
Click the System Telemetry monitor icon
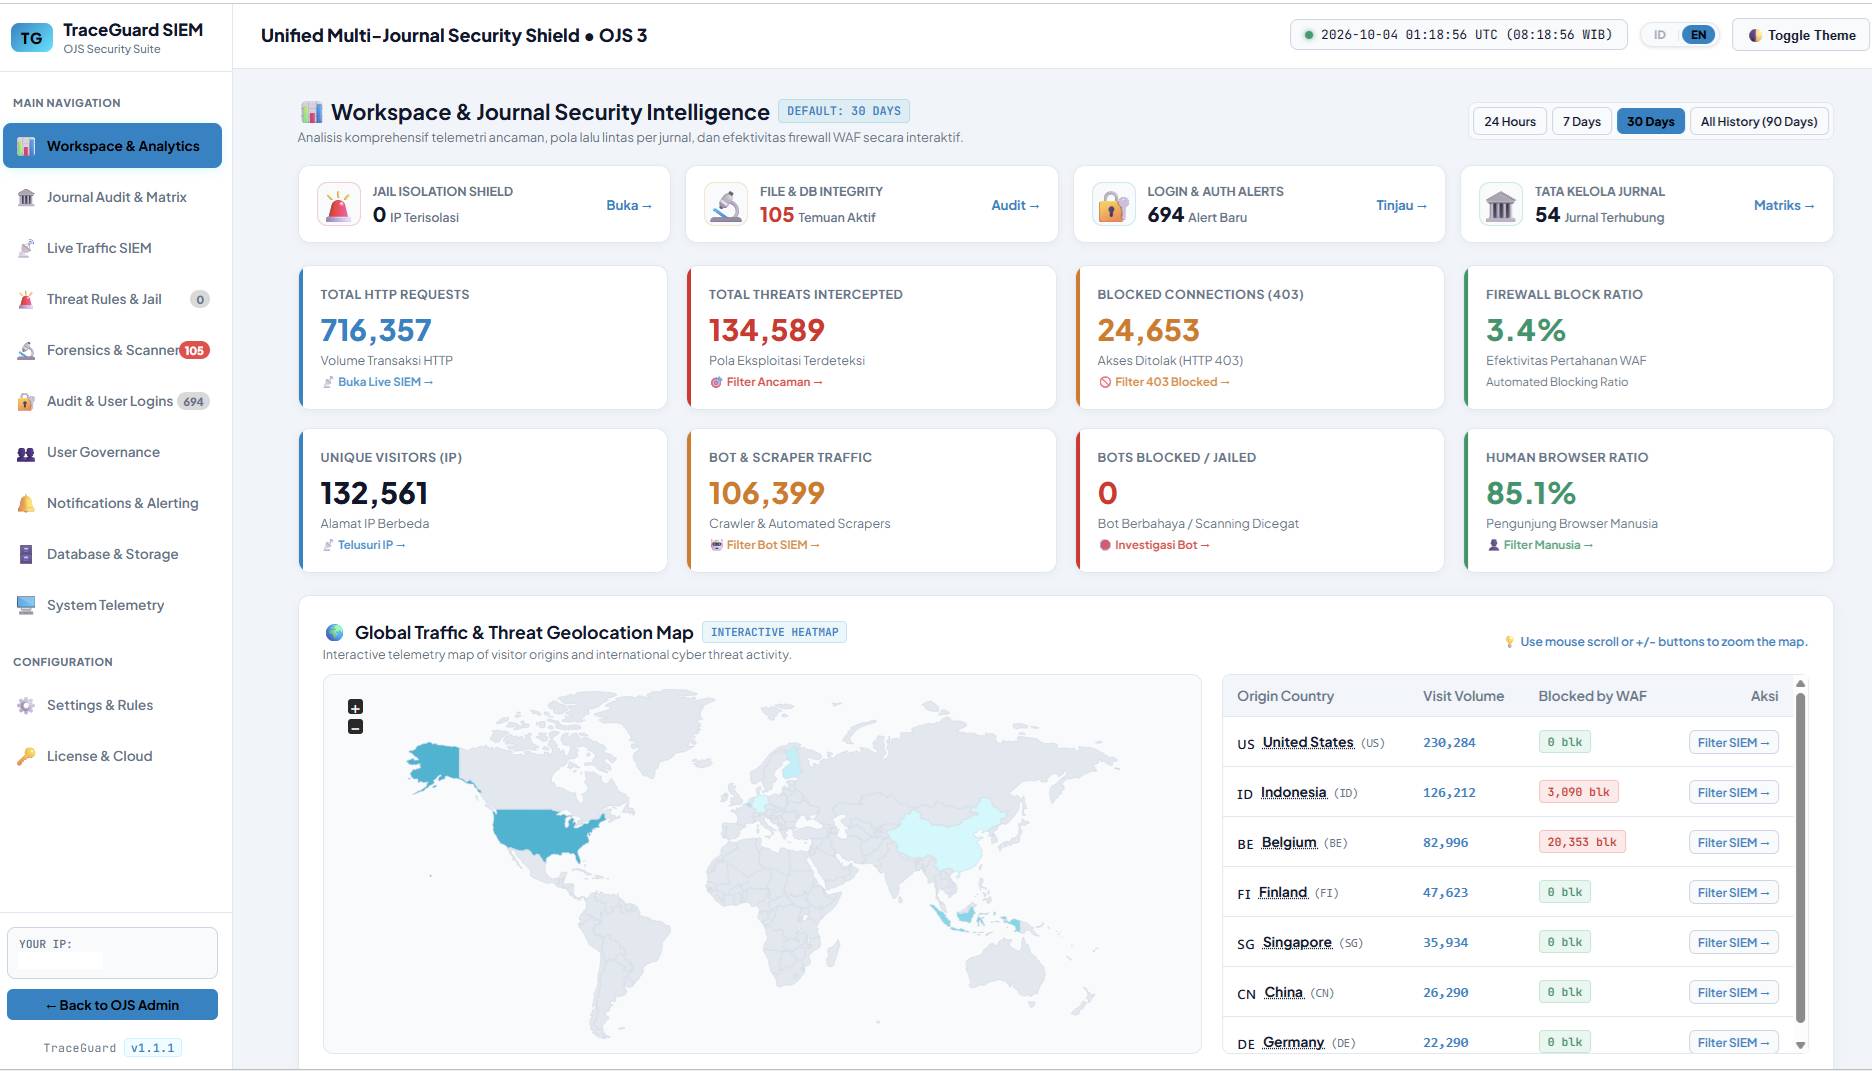26,606
